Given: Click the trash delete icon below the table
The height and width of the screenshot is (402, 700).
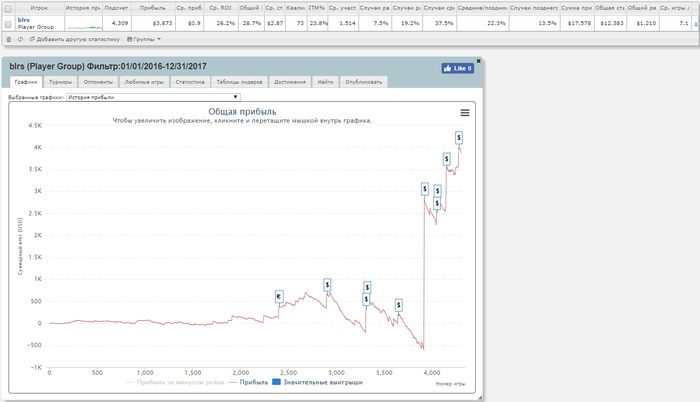Looking at the screenshot, I should [8, 39].
